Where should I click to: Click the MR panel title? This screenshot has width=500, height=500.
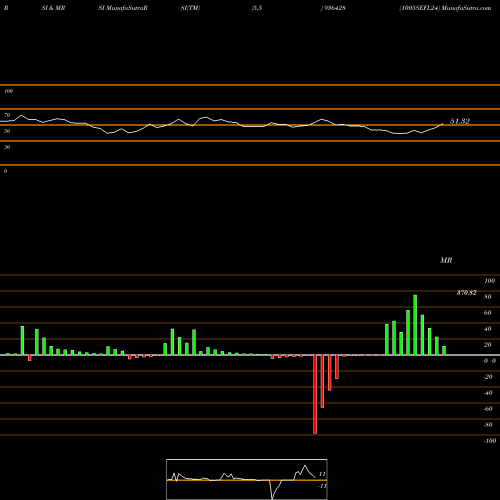click(446, 260)
